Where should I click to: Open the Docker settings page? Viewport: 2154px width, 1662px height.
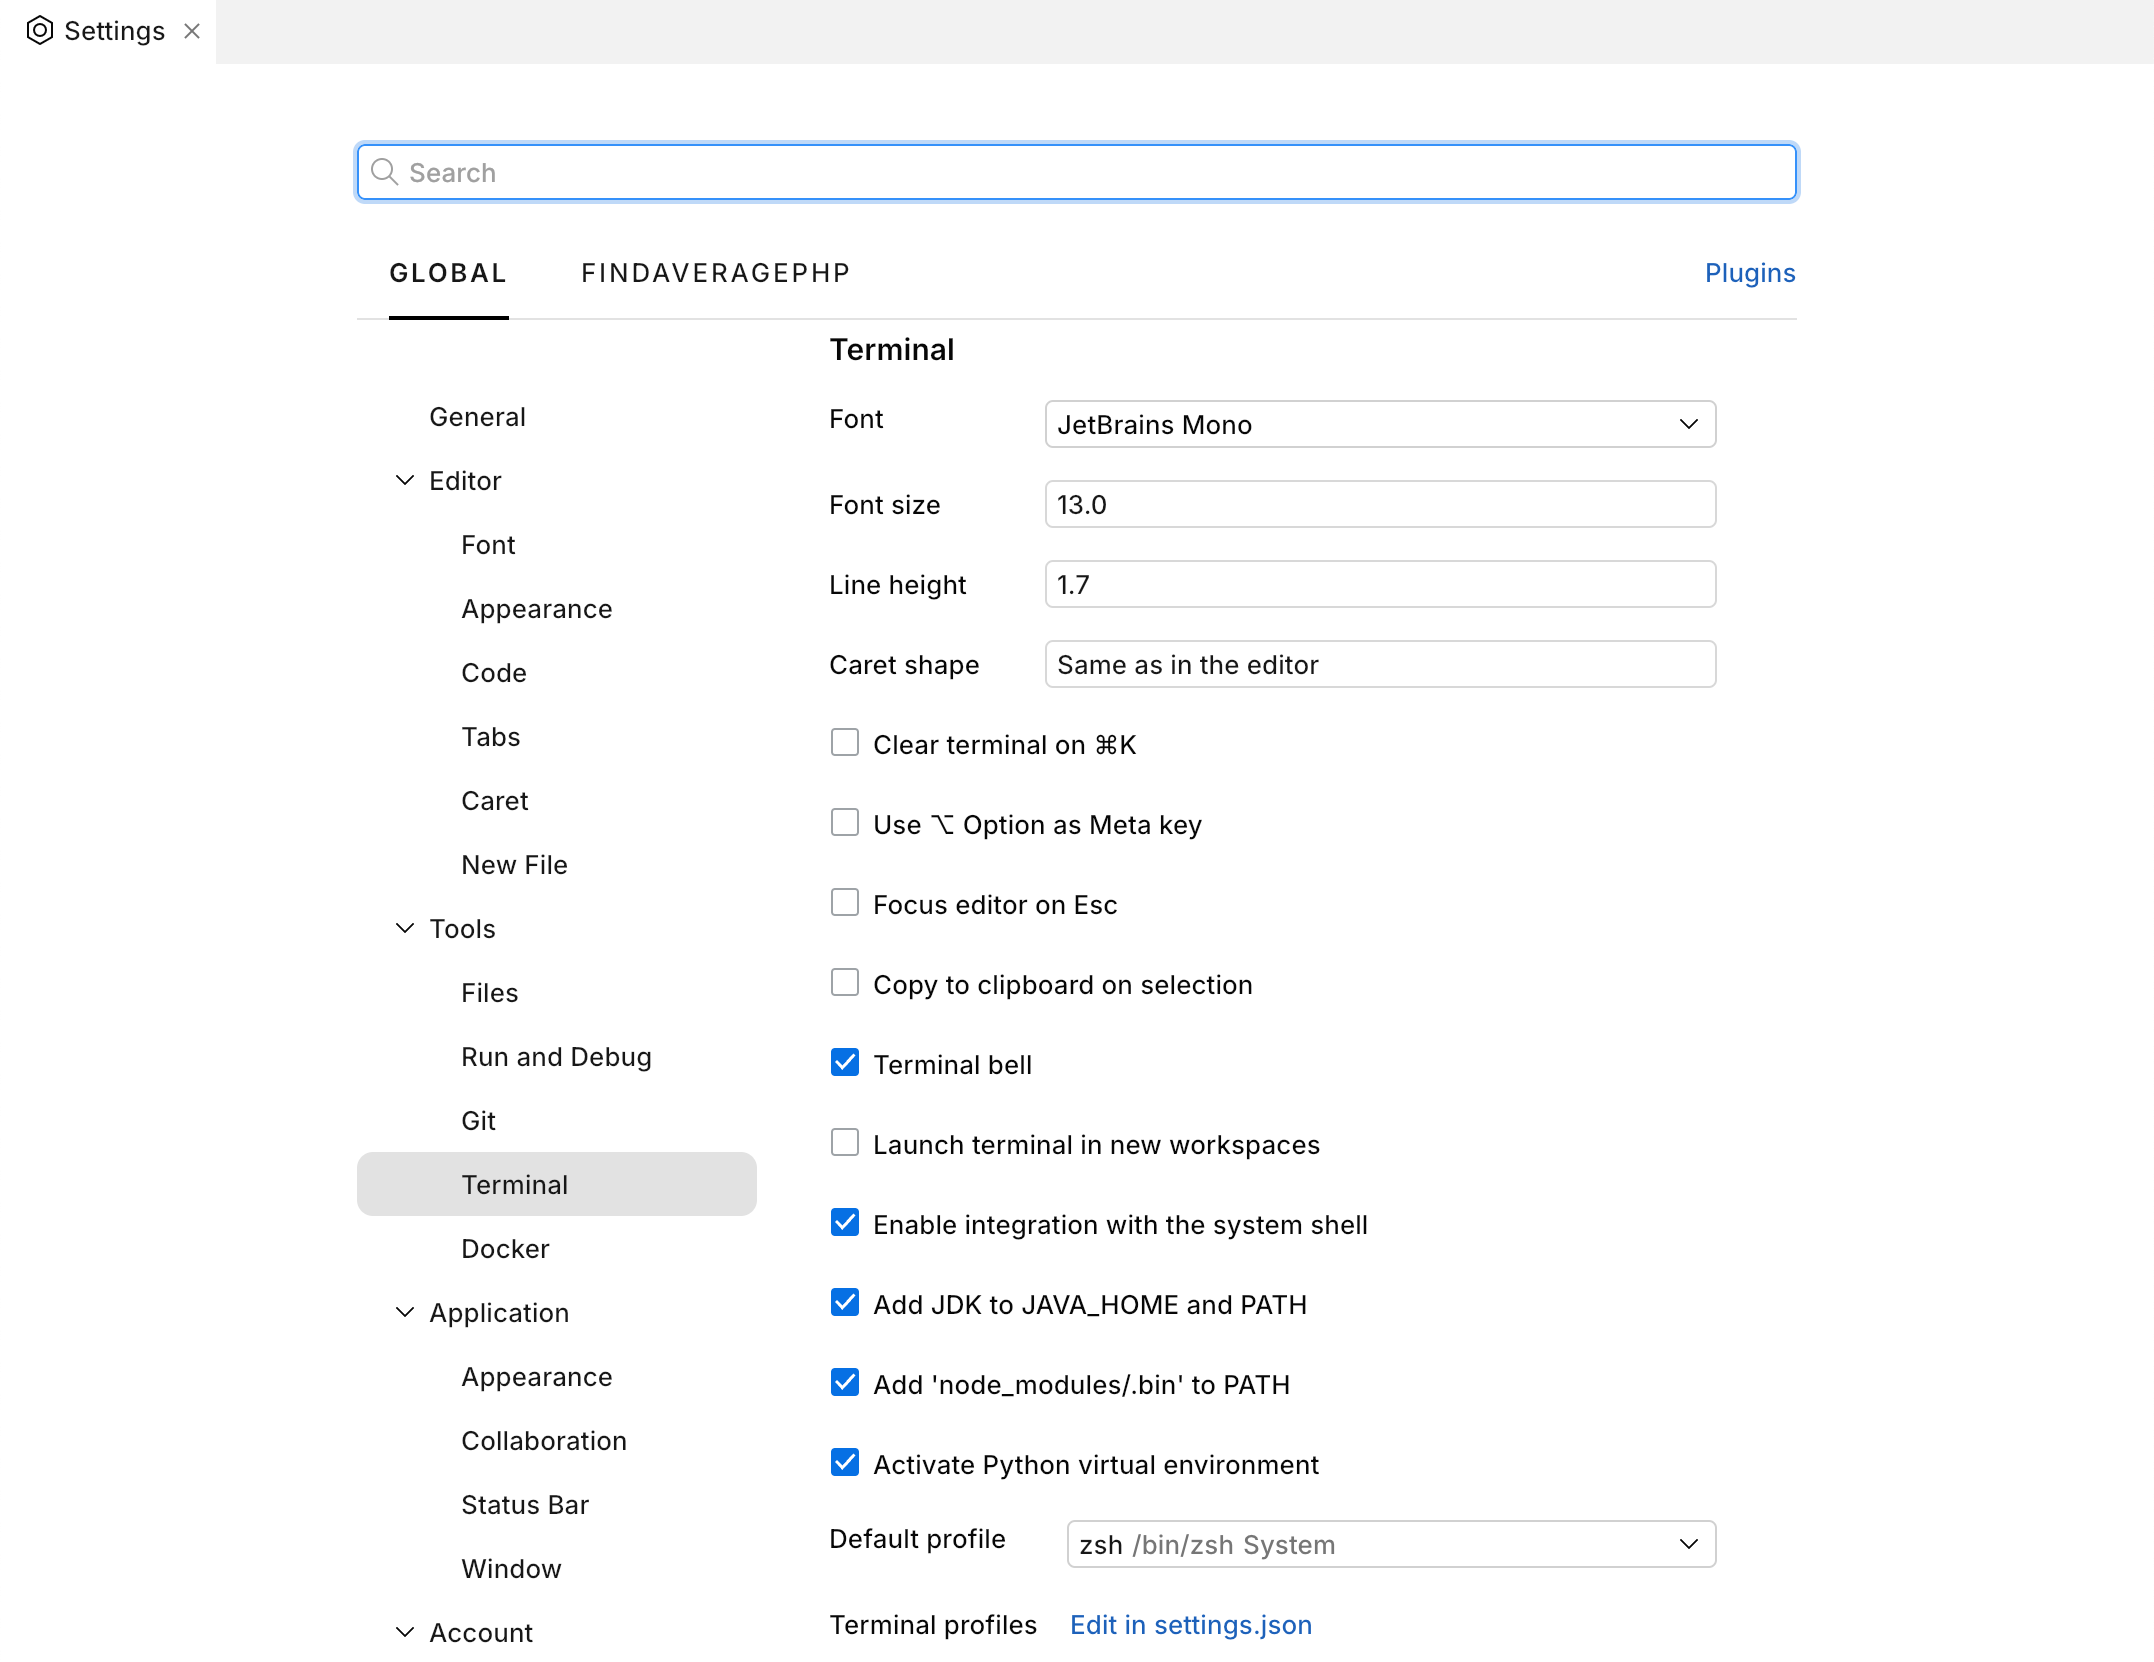tap(505, 1248)
